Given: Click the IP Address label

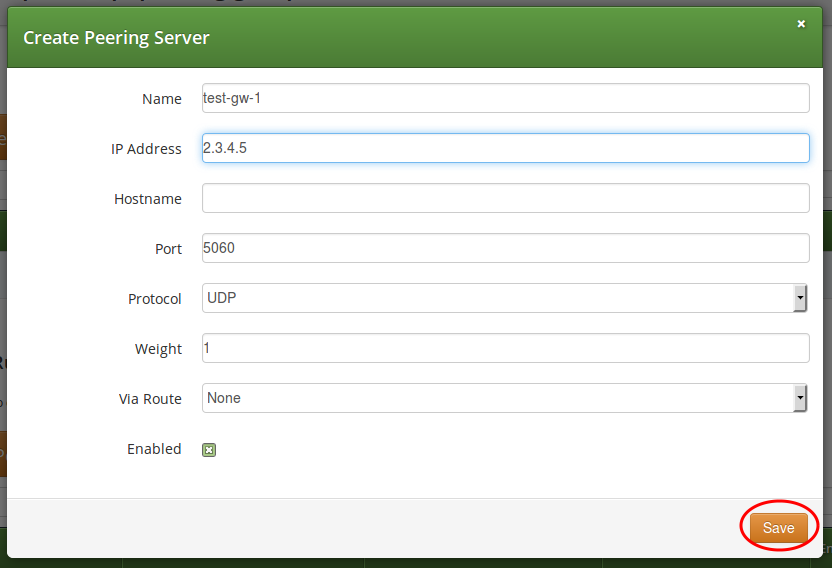Looking at the screenshot, I should click(146, 149).
